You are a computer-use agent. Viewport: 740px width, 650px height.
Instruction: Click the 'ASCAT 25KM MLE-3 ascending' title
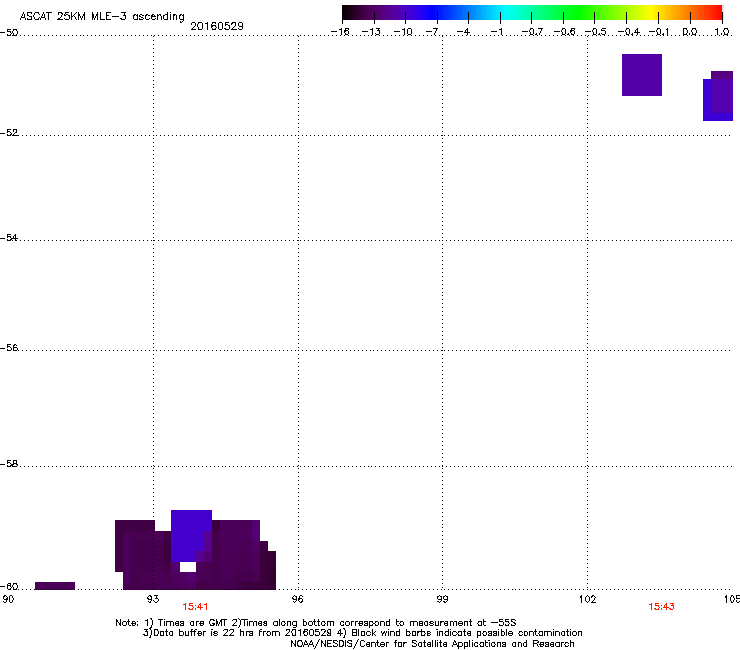point(102,16)
